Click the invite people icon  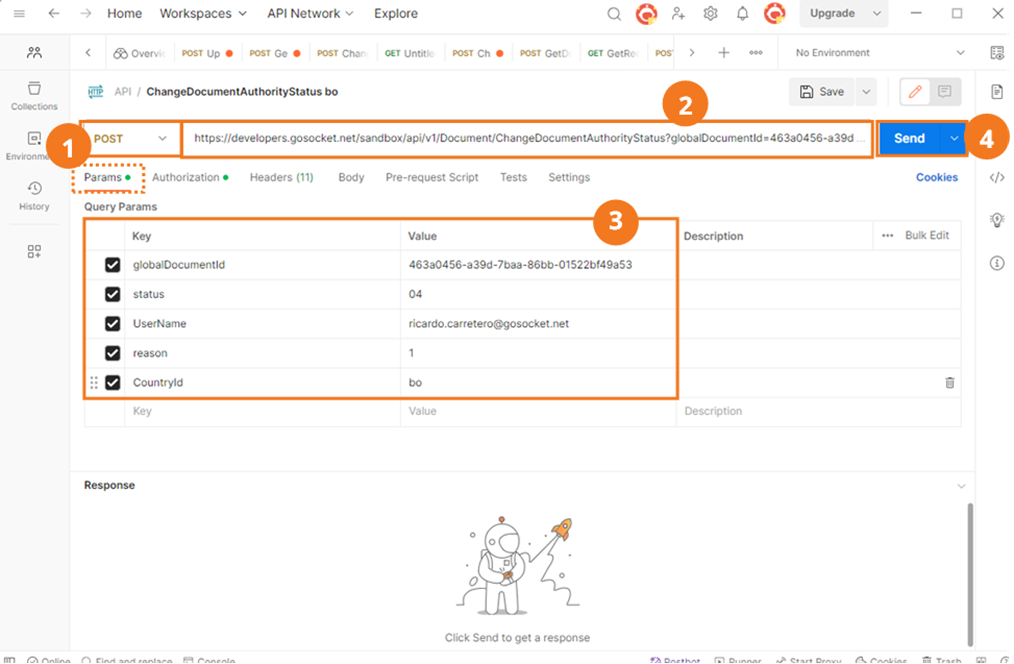point(678,14)
